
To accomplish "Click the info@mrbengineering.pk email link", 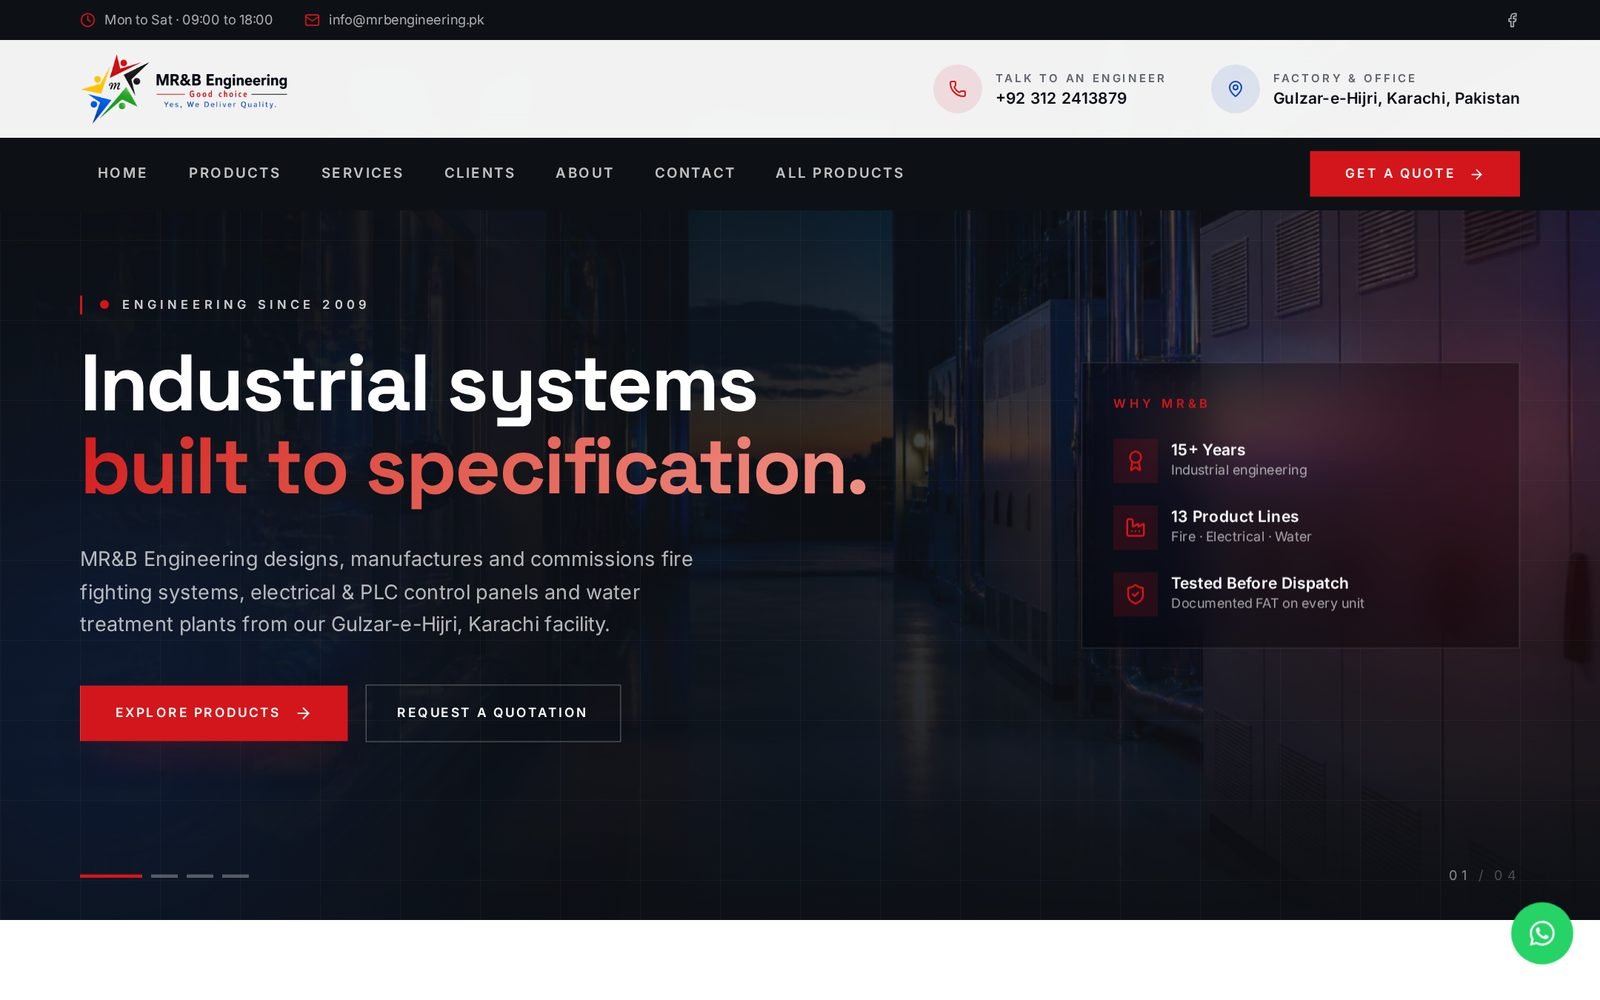I will [406, 20].
